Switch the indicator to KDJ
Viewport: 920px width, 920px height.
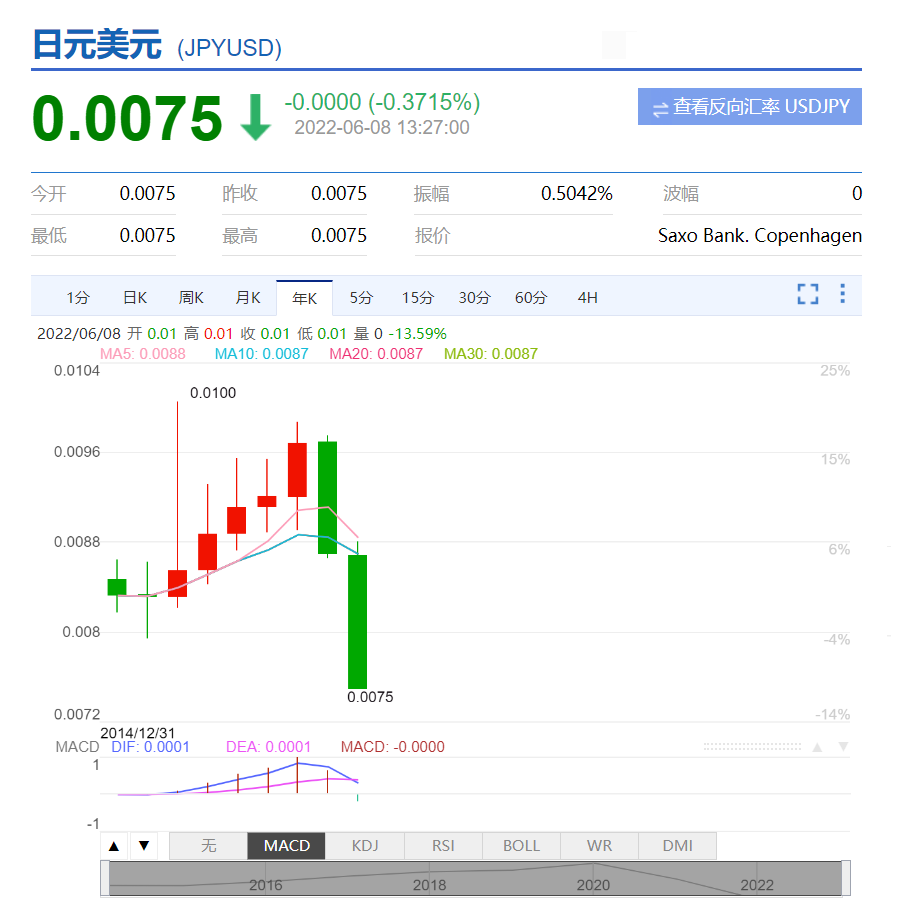(x=365, y=846)
